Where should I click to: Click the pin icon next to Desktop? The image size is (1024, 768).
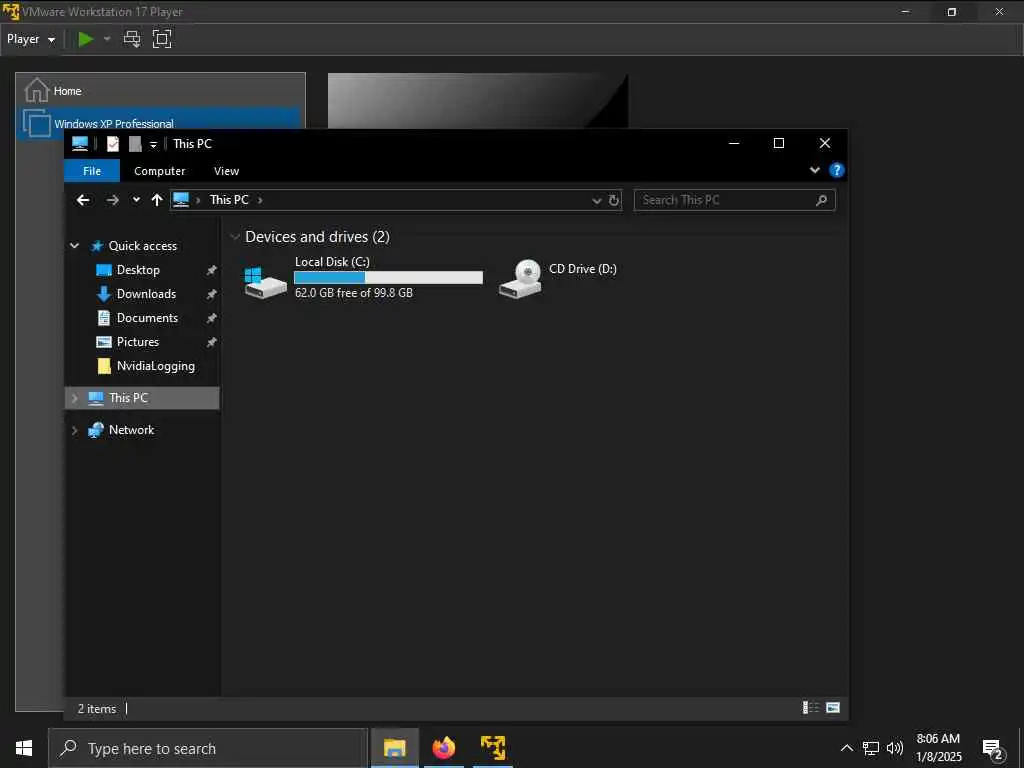coord(211,270)
